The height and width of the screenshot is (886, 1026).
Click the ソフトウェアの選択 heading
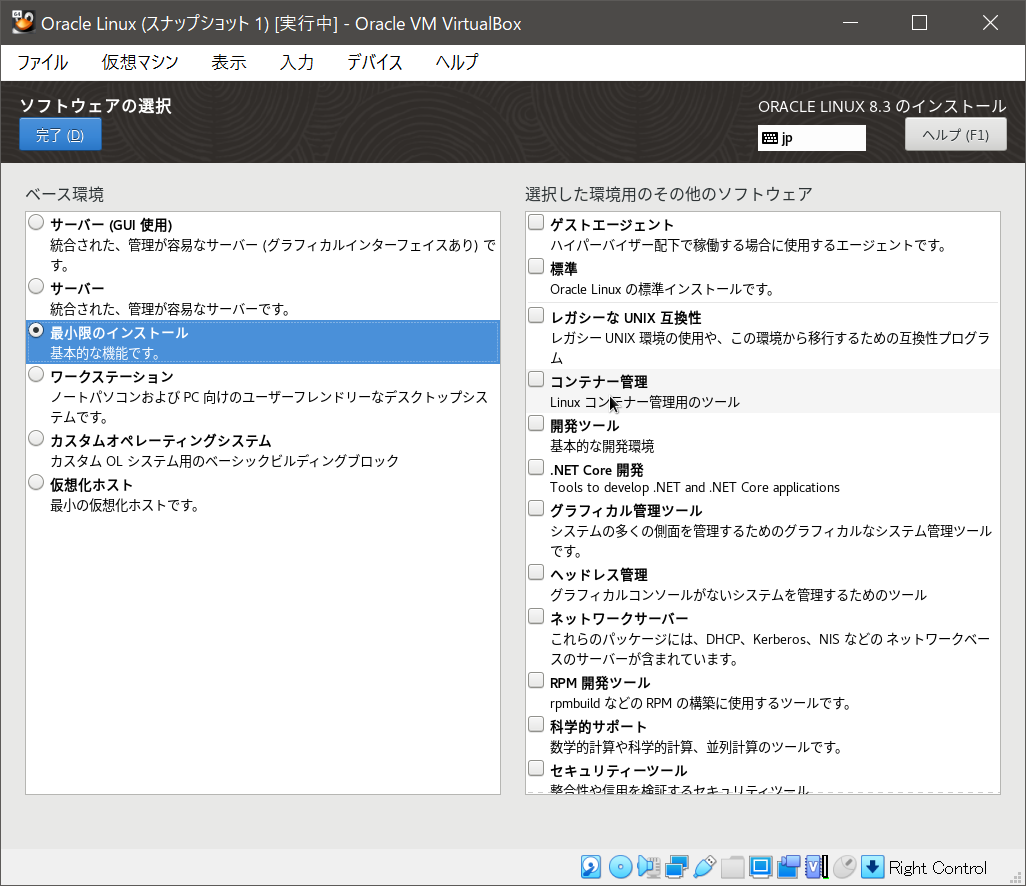point(96,105)
